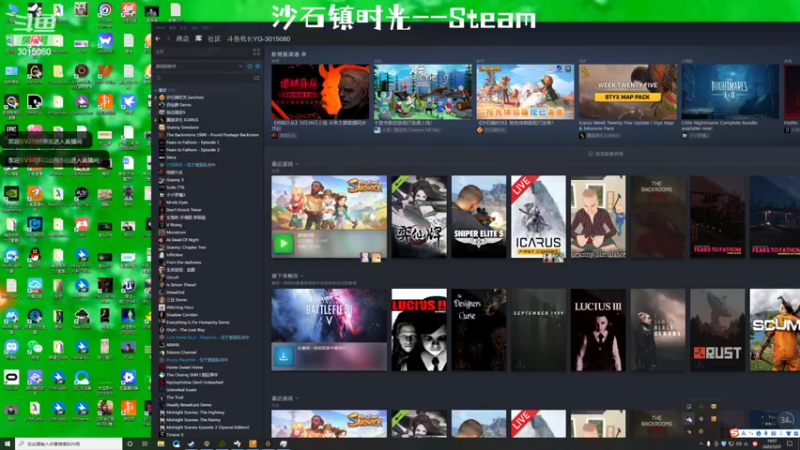Viewport: 800px width, 450px height.
Task: Select Fears to Fathom - Episode 2
Action: click(x=193, y=150)
